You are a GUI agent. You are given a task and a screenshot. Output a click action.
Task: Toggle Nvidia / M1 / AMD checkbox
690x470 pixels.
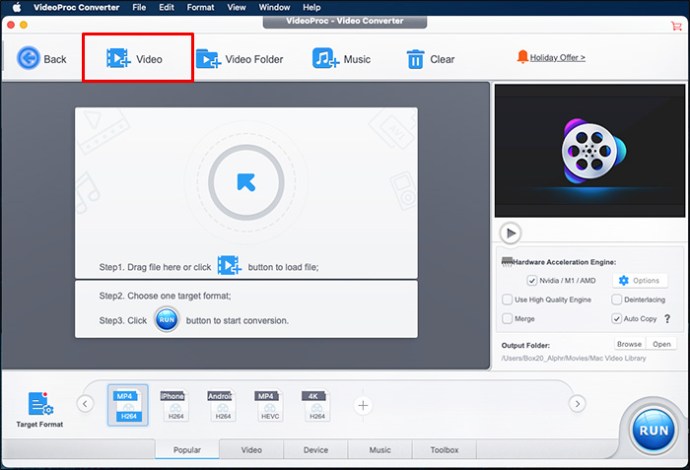tap(532, 281)
